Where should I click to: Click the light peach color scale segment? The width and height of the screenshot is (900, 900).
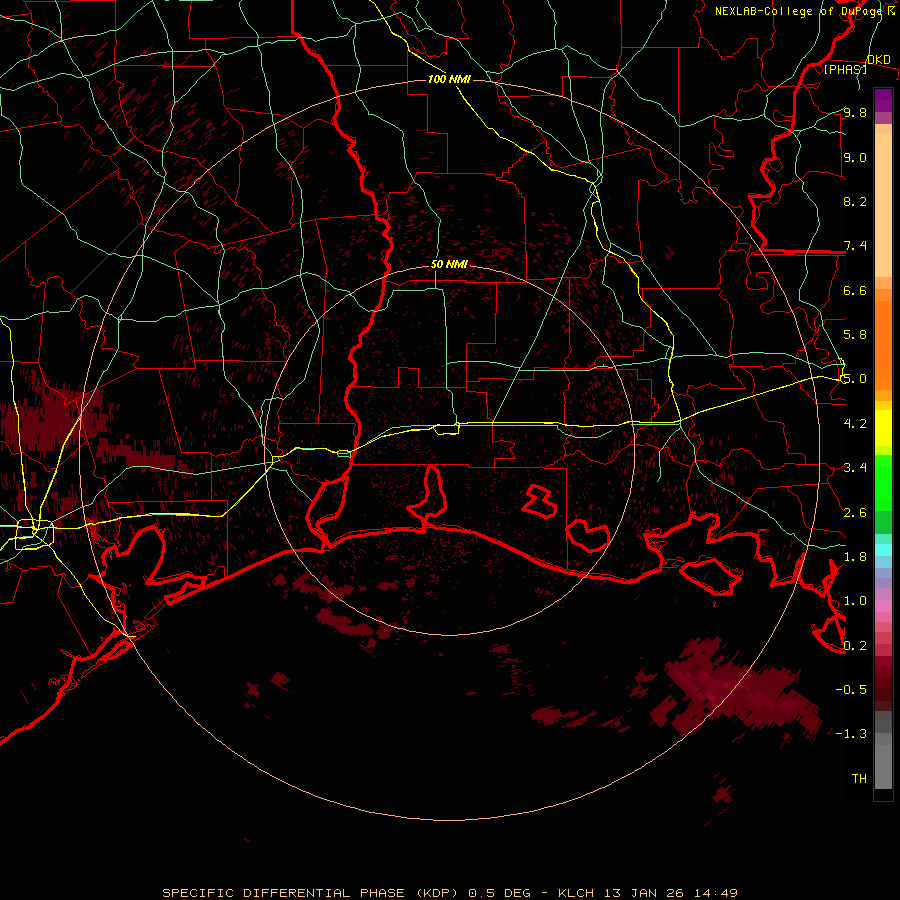883,205
